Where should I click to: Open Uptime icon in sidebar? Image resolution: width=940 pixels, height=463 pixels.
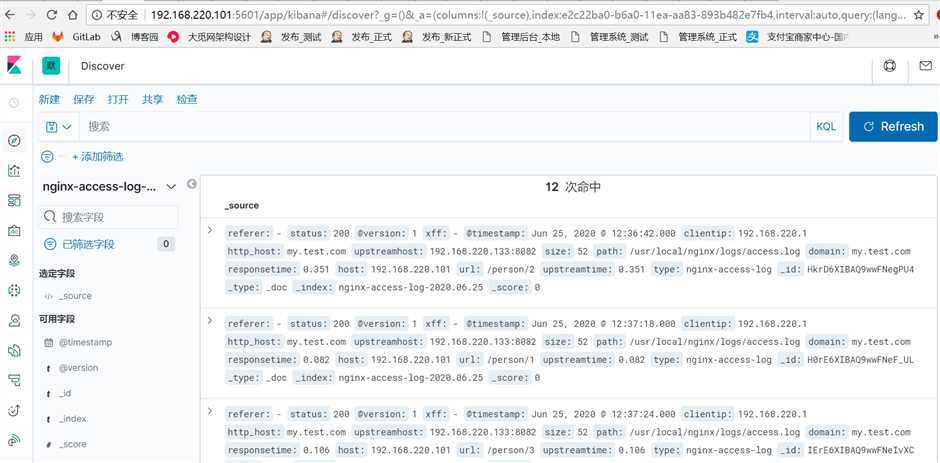14,410
